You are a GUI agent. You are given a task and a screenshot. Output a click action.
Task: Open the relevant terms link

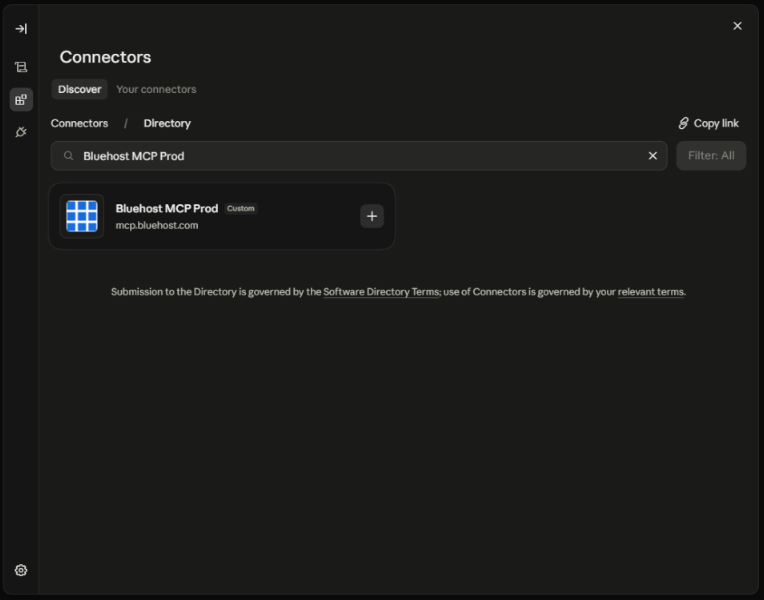point(651,292)
